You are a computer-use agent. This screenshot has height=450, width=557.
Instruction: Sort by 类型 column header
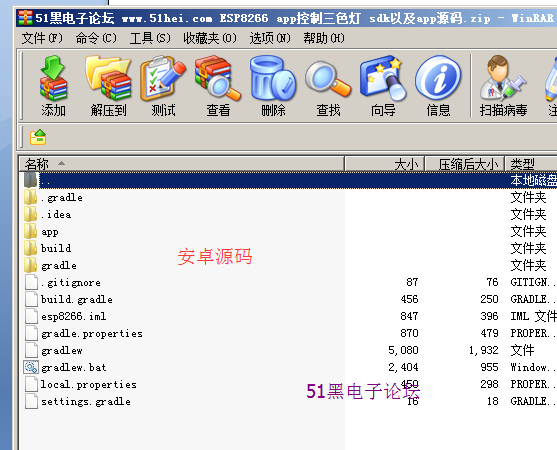531,164
